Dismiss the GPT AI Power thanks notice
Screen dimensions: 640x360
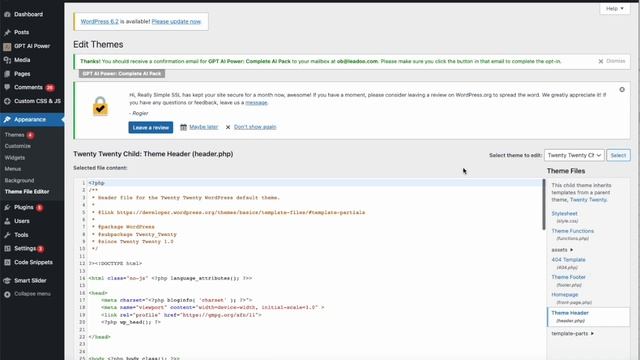click(611, 61)
